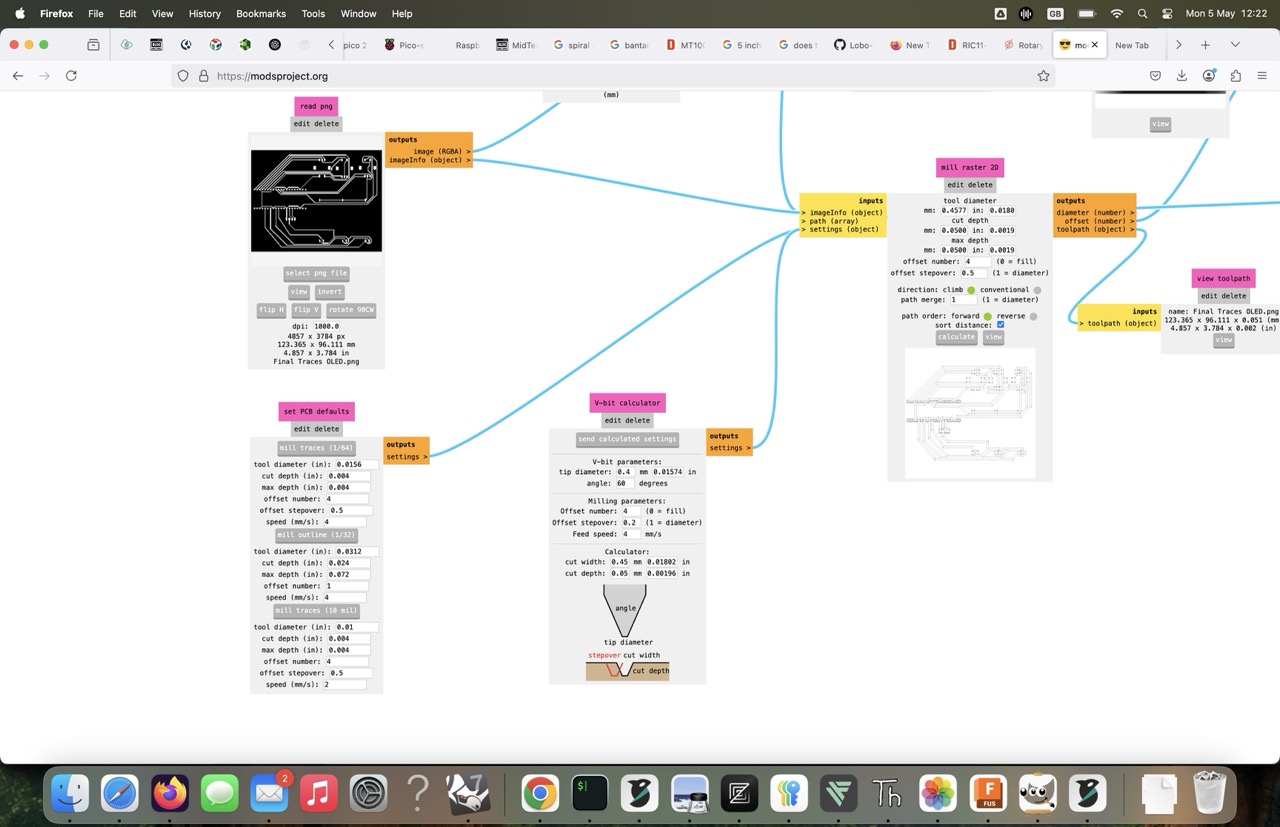The height and width of the screenshot is (827, 1280).
Task: Open the list all tabs dropdown
Action: (x=1235, y=45)
